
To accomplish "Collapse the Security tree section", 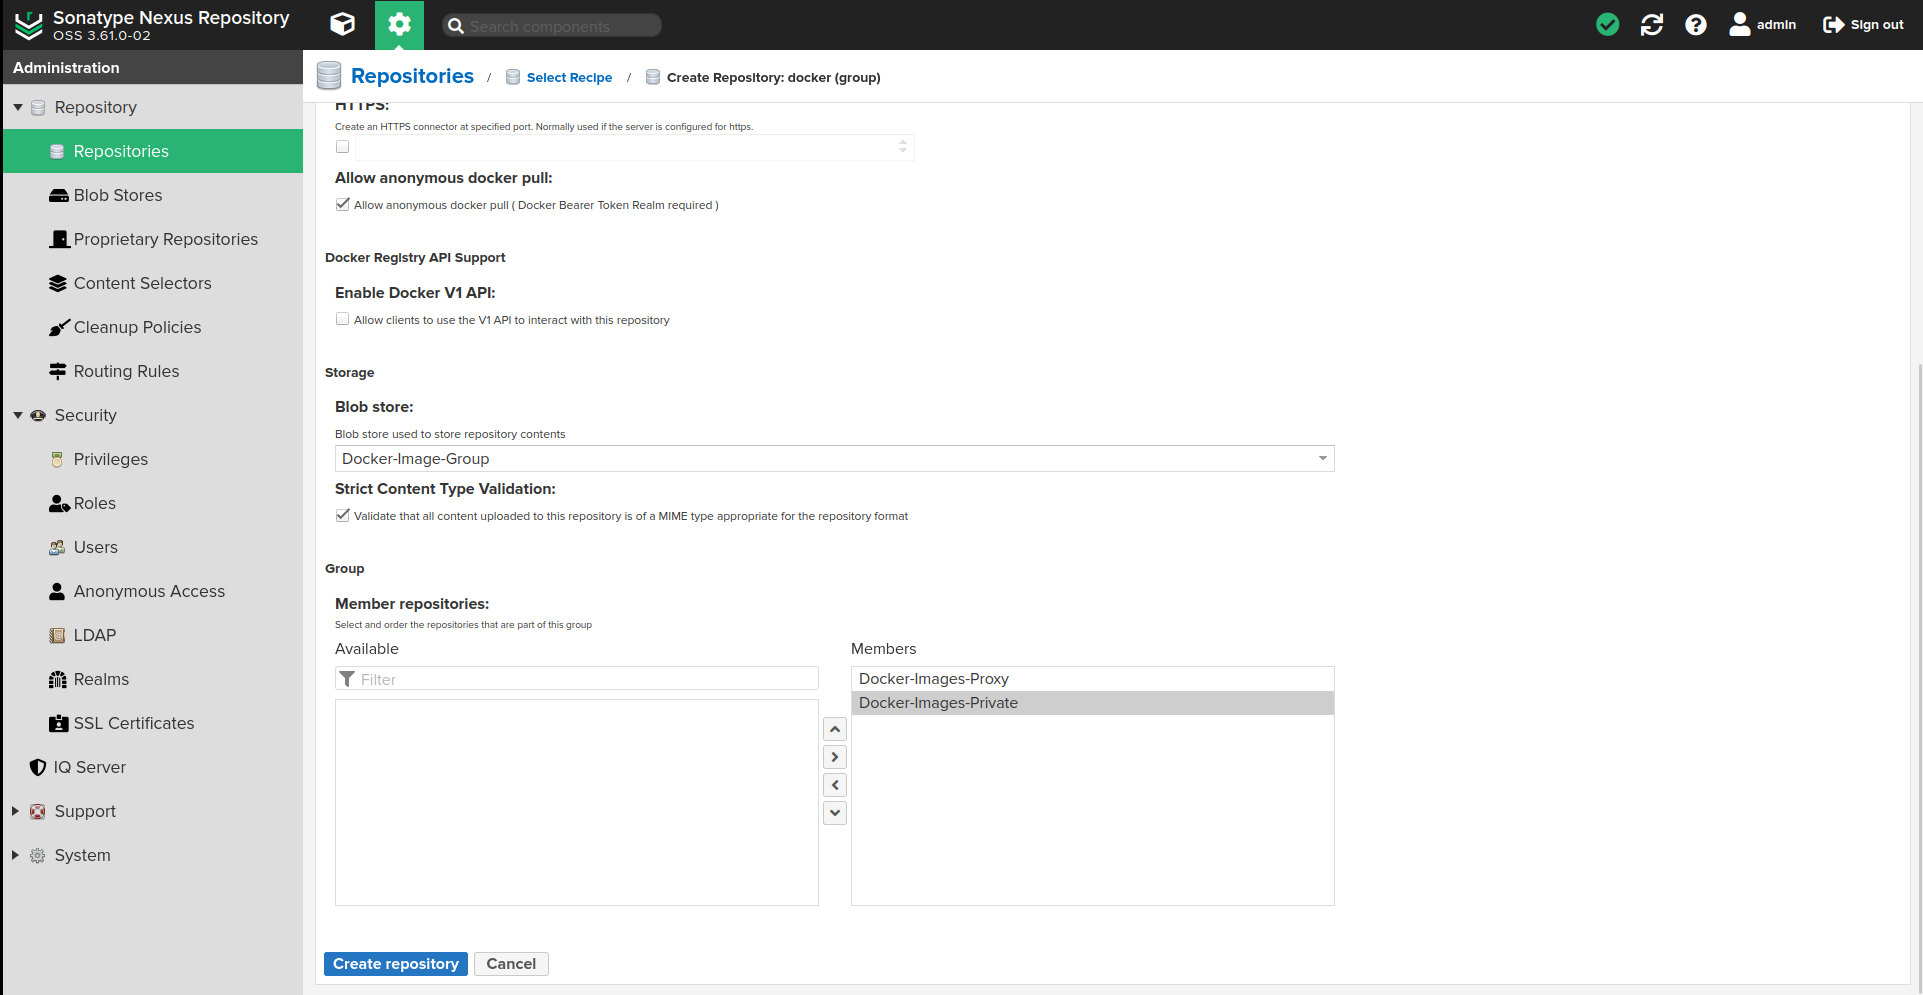I will (x=18, y=415).
